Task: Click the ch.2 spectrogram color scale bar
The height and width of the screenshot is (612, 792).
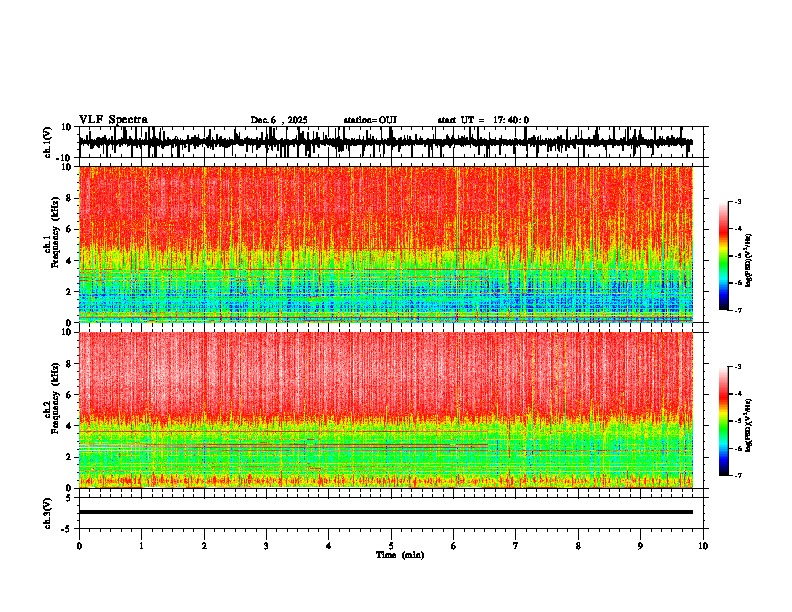Action: [724, 421]
